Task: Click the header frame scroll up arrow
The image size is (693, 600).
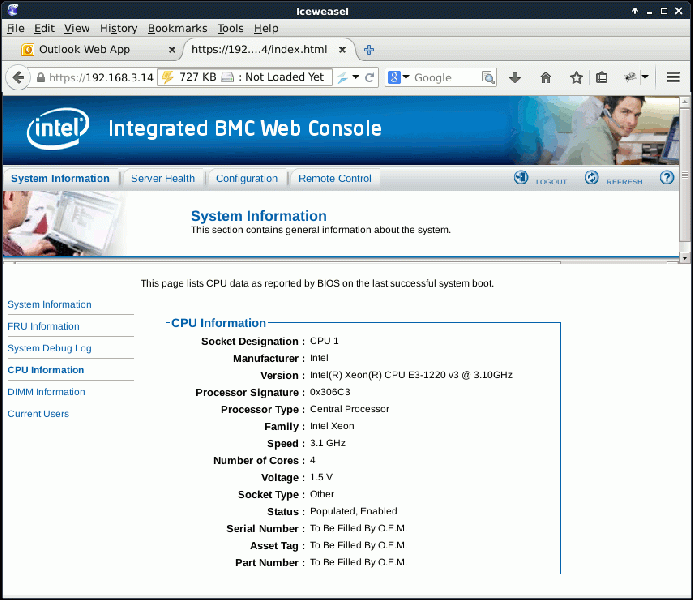Action: pos(684,102)
